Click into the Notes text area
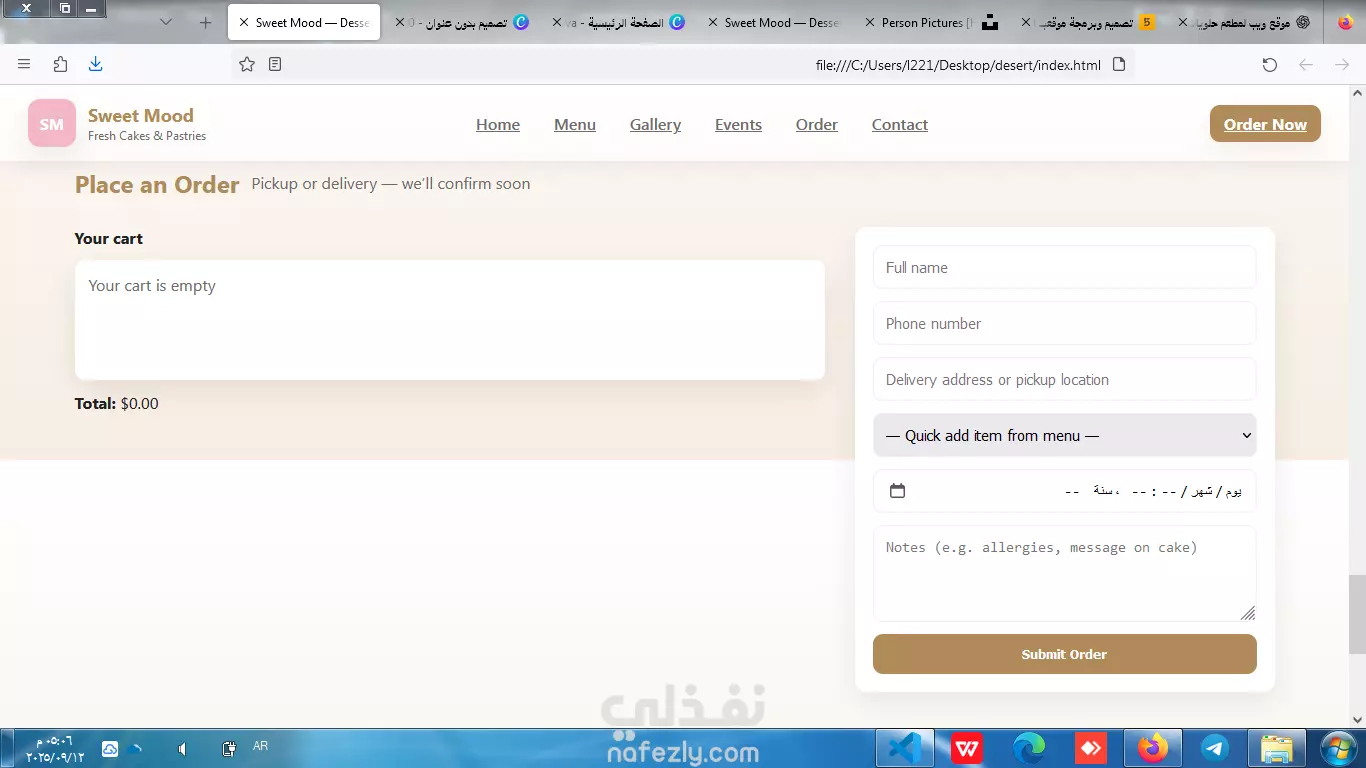1366x768 pixels. 1064,574
